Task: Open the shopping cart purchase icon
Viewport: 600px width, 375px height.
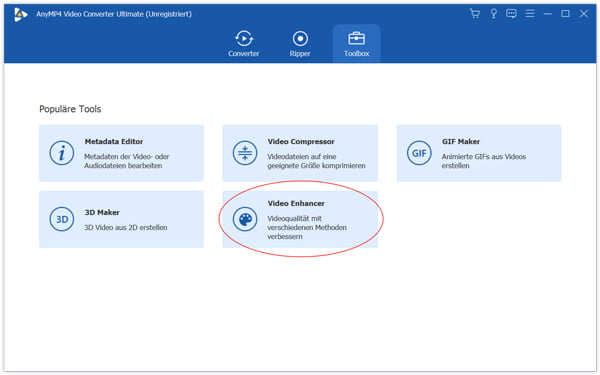Action: point(475,14)
